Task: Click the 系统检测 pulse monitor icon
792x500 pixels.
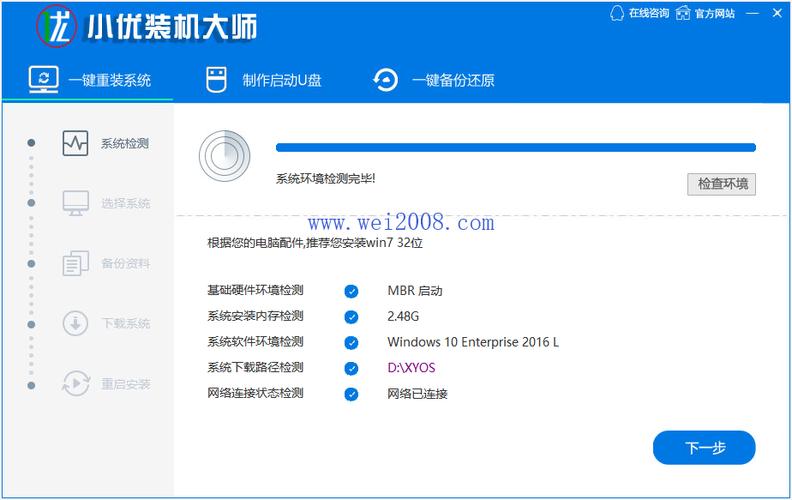Action: pos(75,143)
